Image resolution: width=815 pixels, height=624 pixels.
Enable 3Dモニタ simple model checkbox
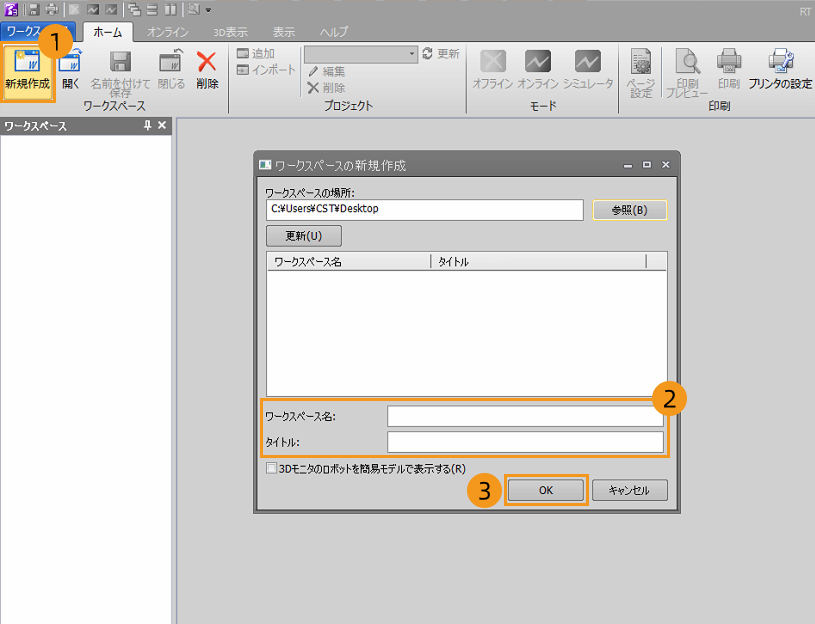271,467
